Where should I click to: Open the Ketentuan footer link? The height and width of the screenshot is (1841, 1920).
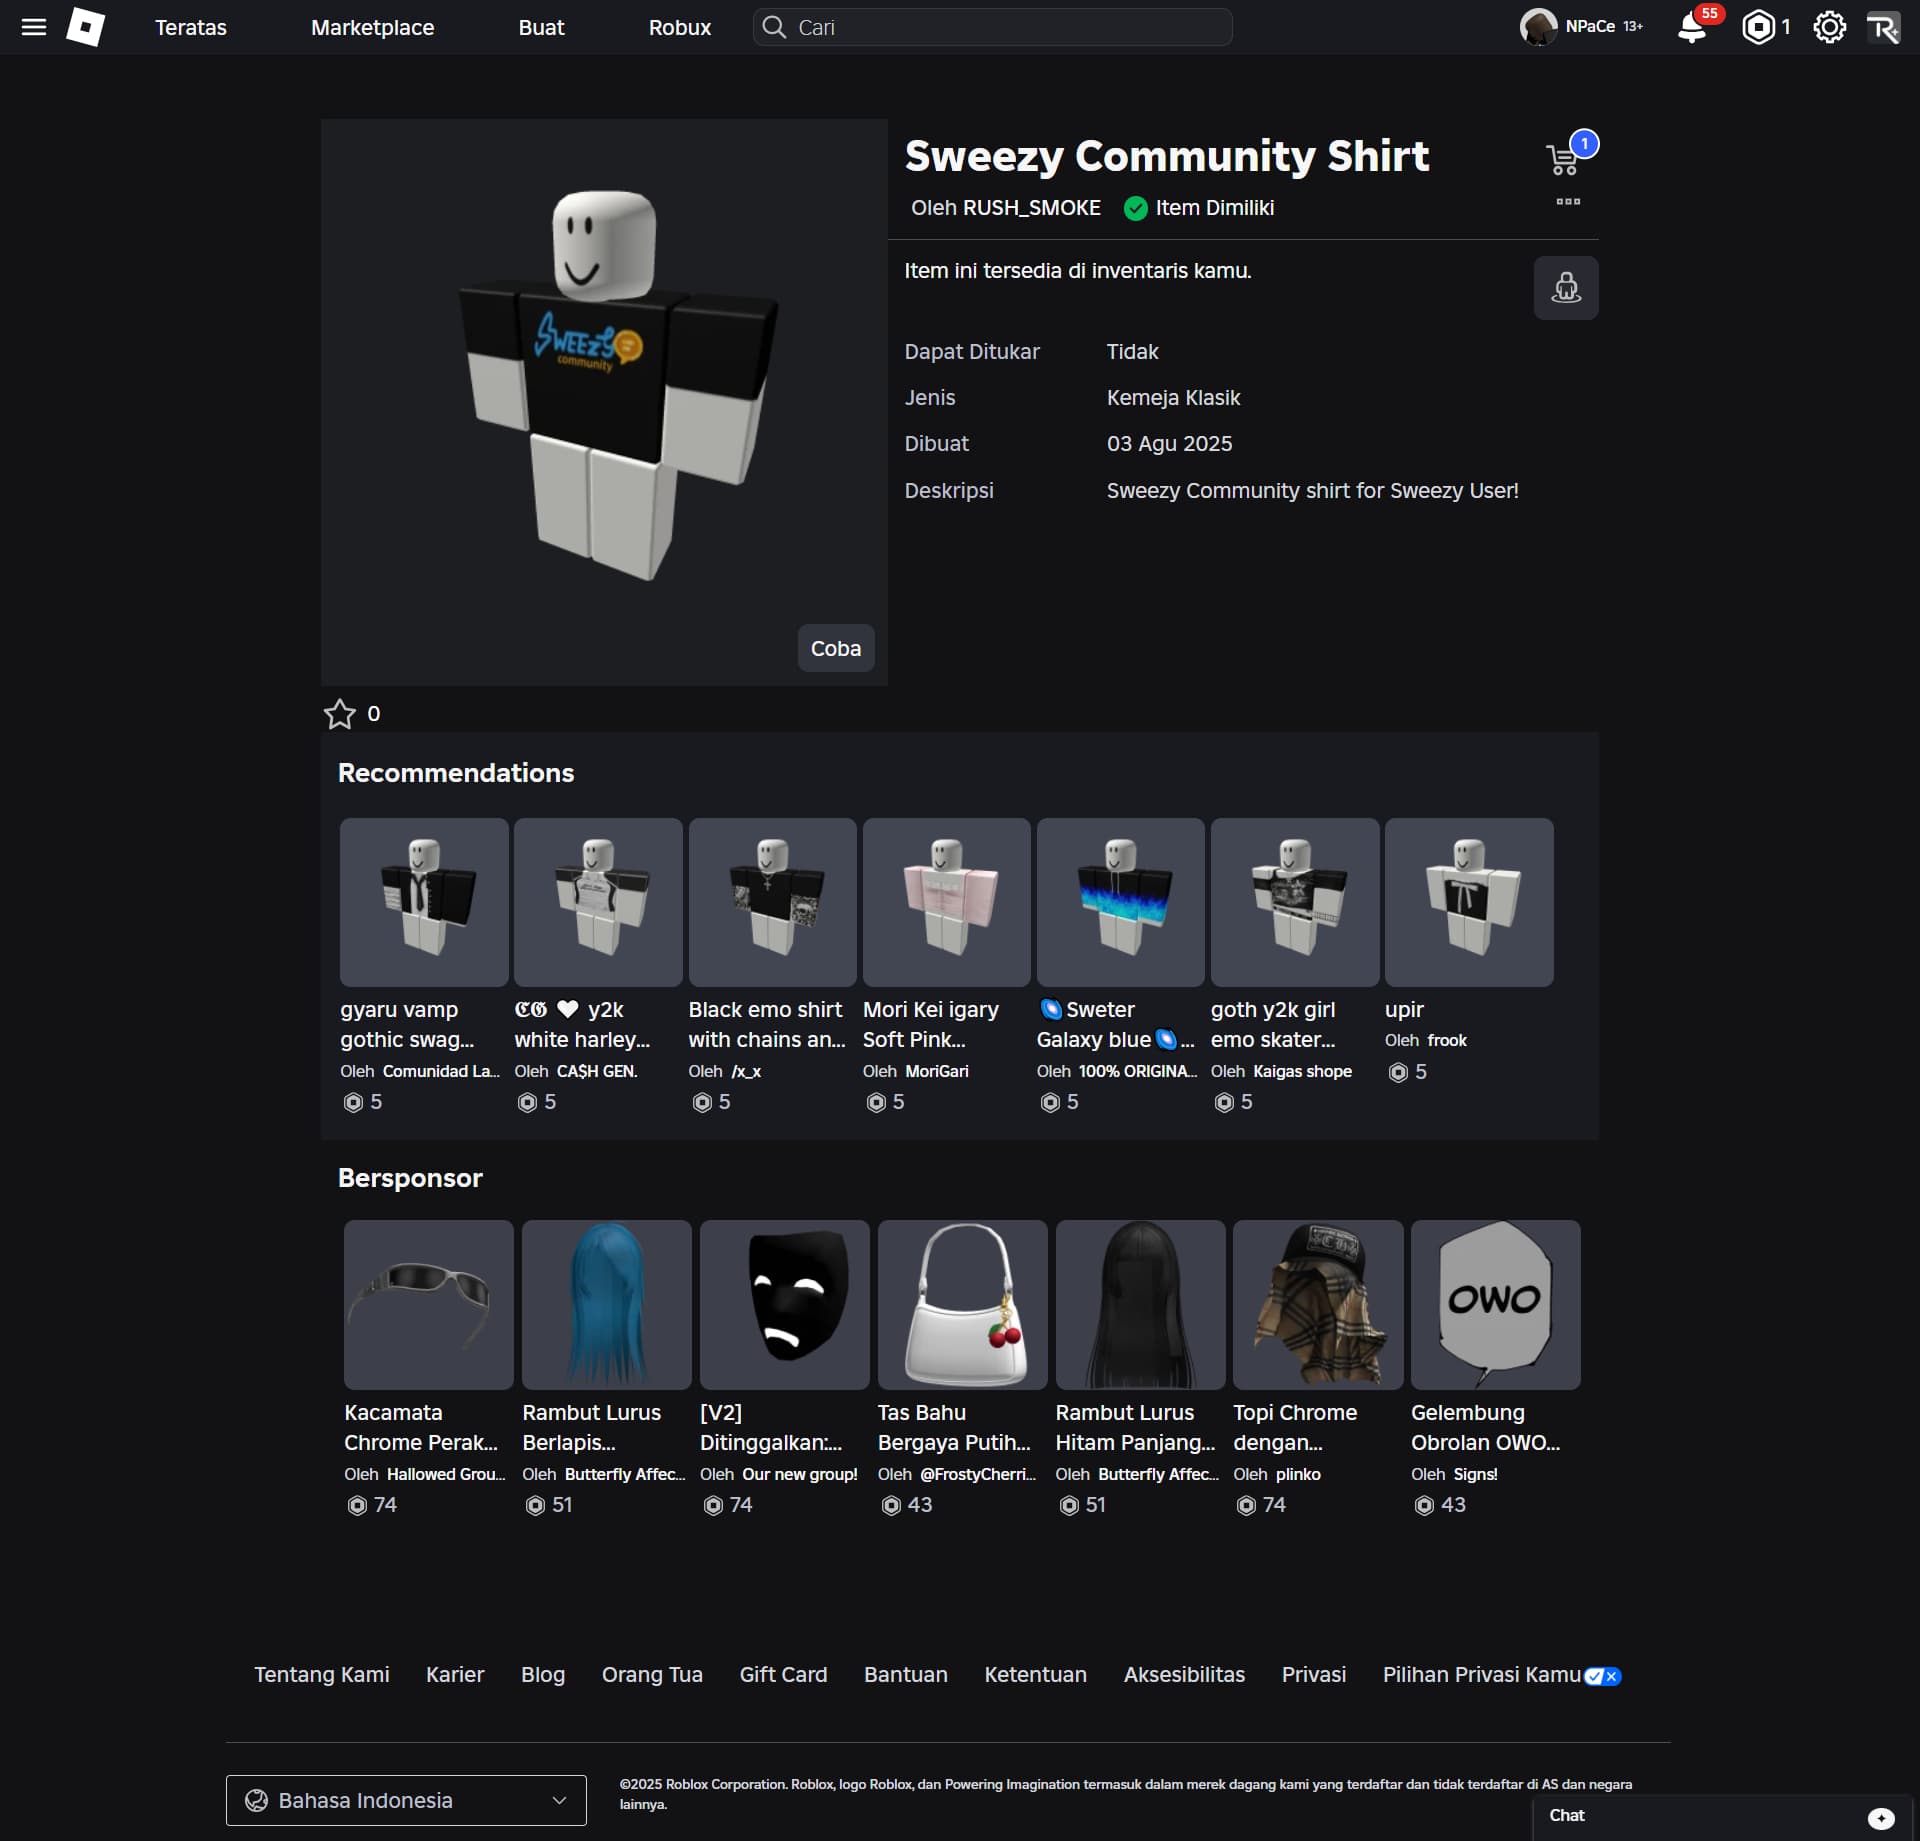pyautogui.click(x=1035, y=1675)
